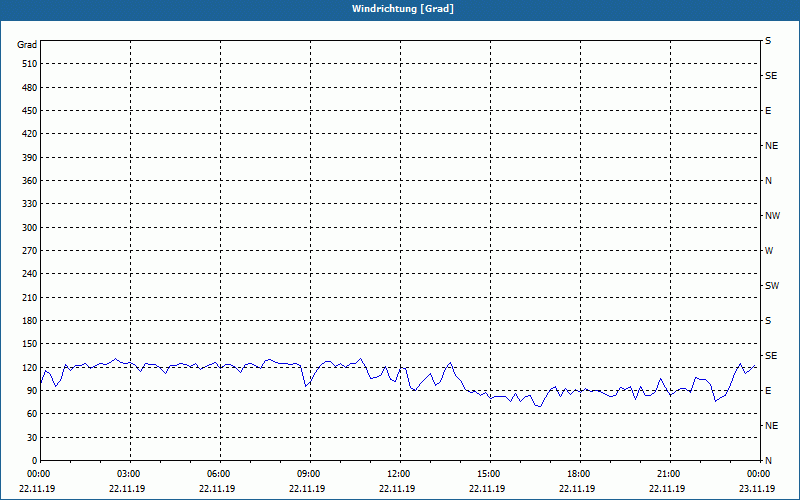Screen dimensions: 800x500
Task: Click the y-axis value "60"
Action: coord(32,414)
